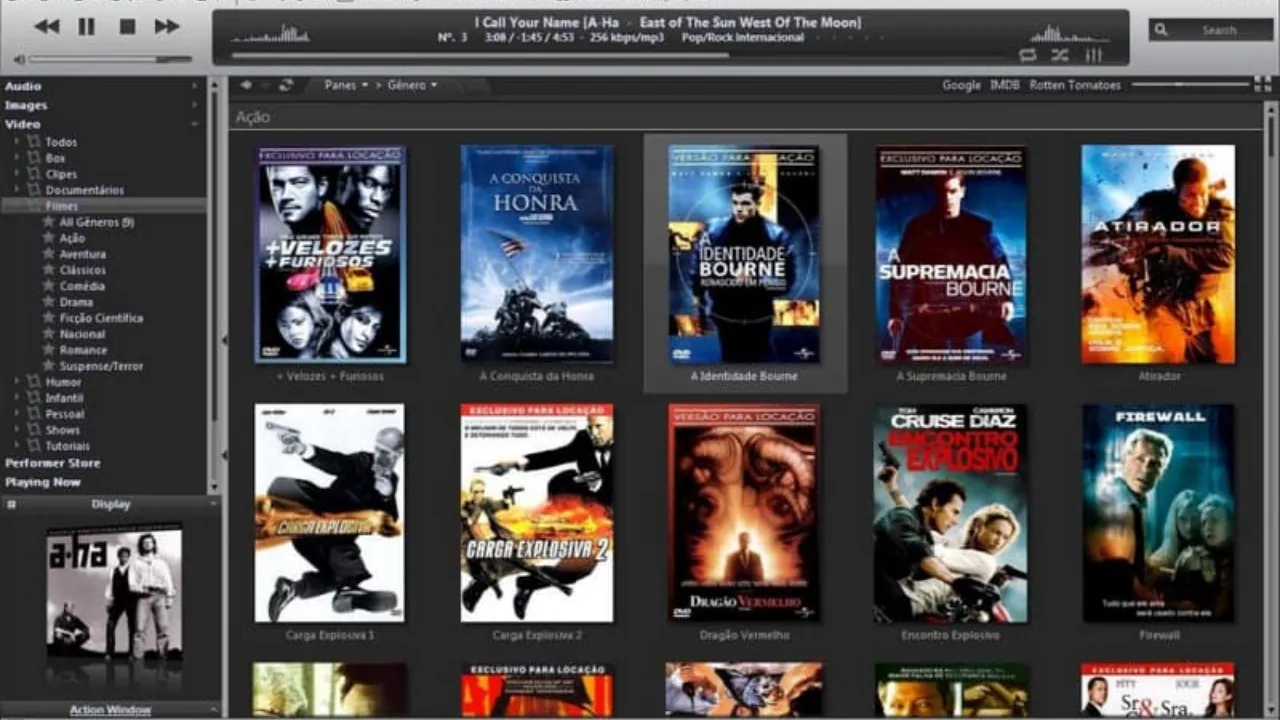Click the Infantil library icon
The image size is (1280, 720).
34,398
